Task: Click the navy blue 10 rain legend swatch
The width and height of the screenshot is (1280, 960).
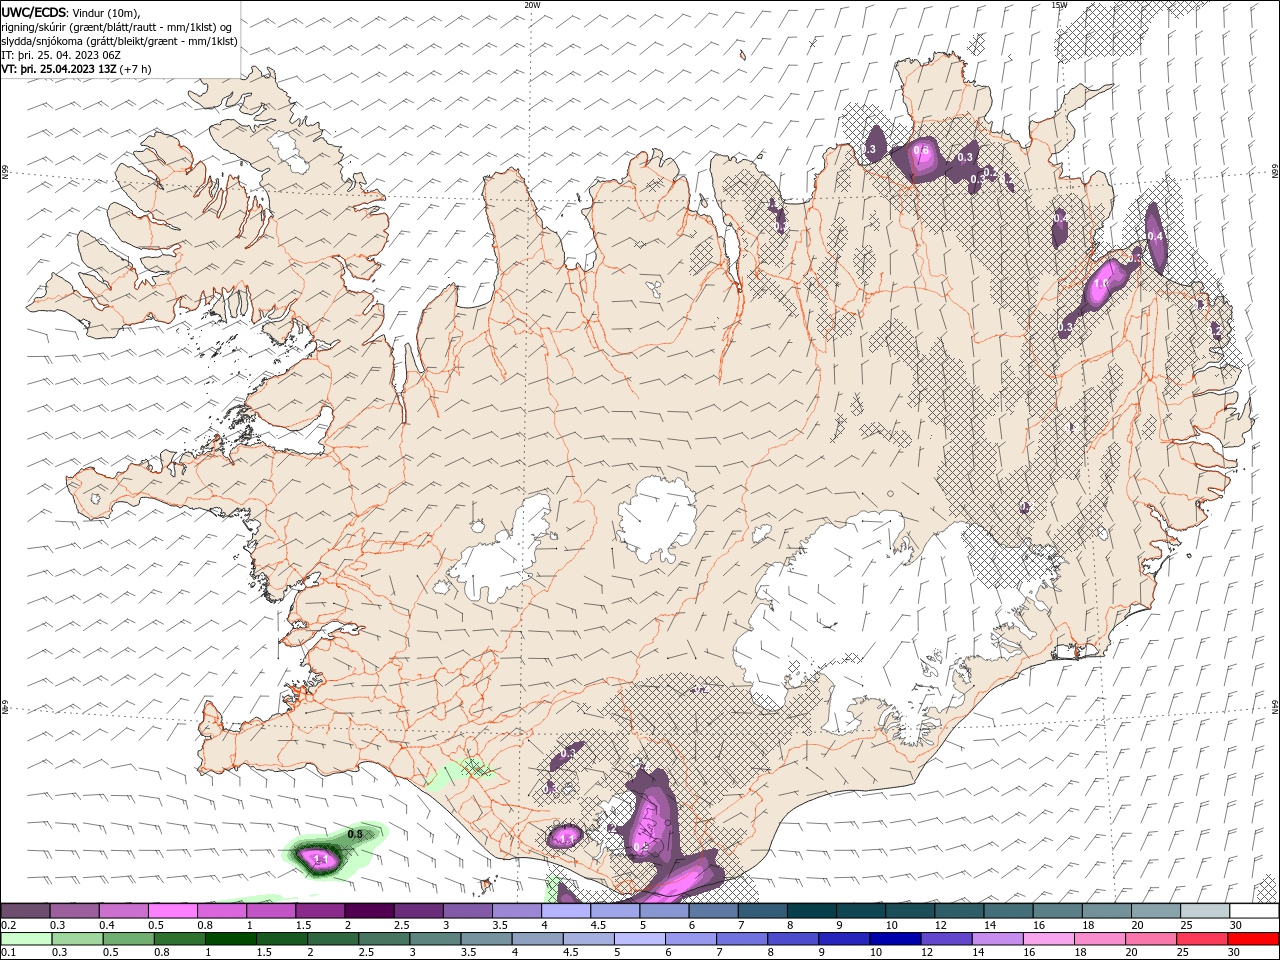Action: [x=894, y=939]
